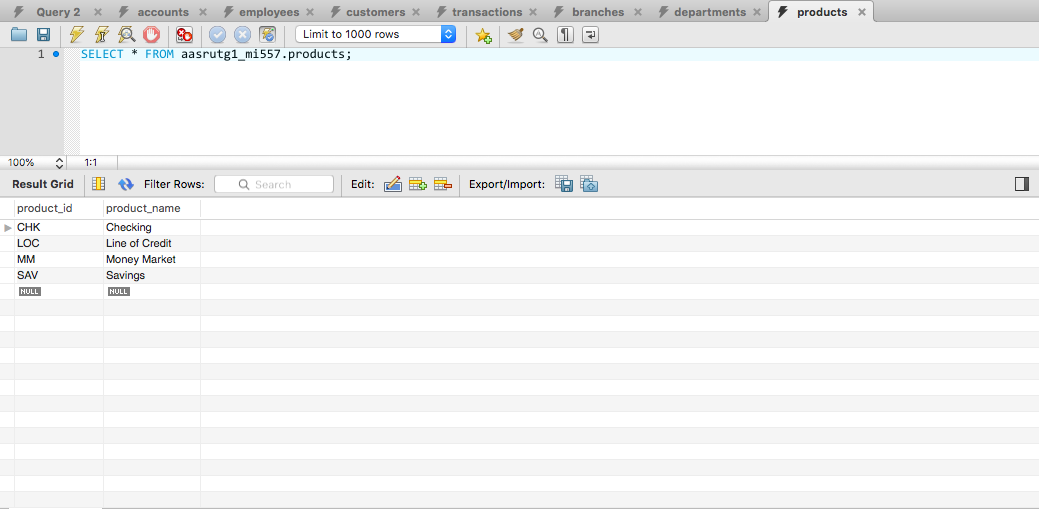Select NULL cell under product_id
The image size is (1039, 509).
pyautogui.click(x=59, y=292)
